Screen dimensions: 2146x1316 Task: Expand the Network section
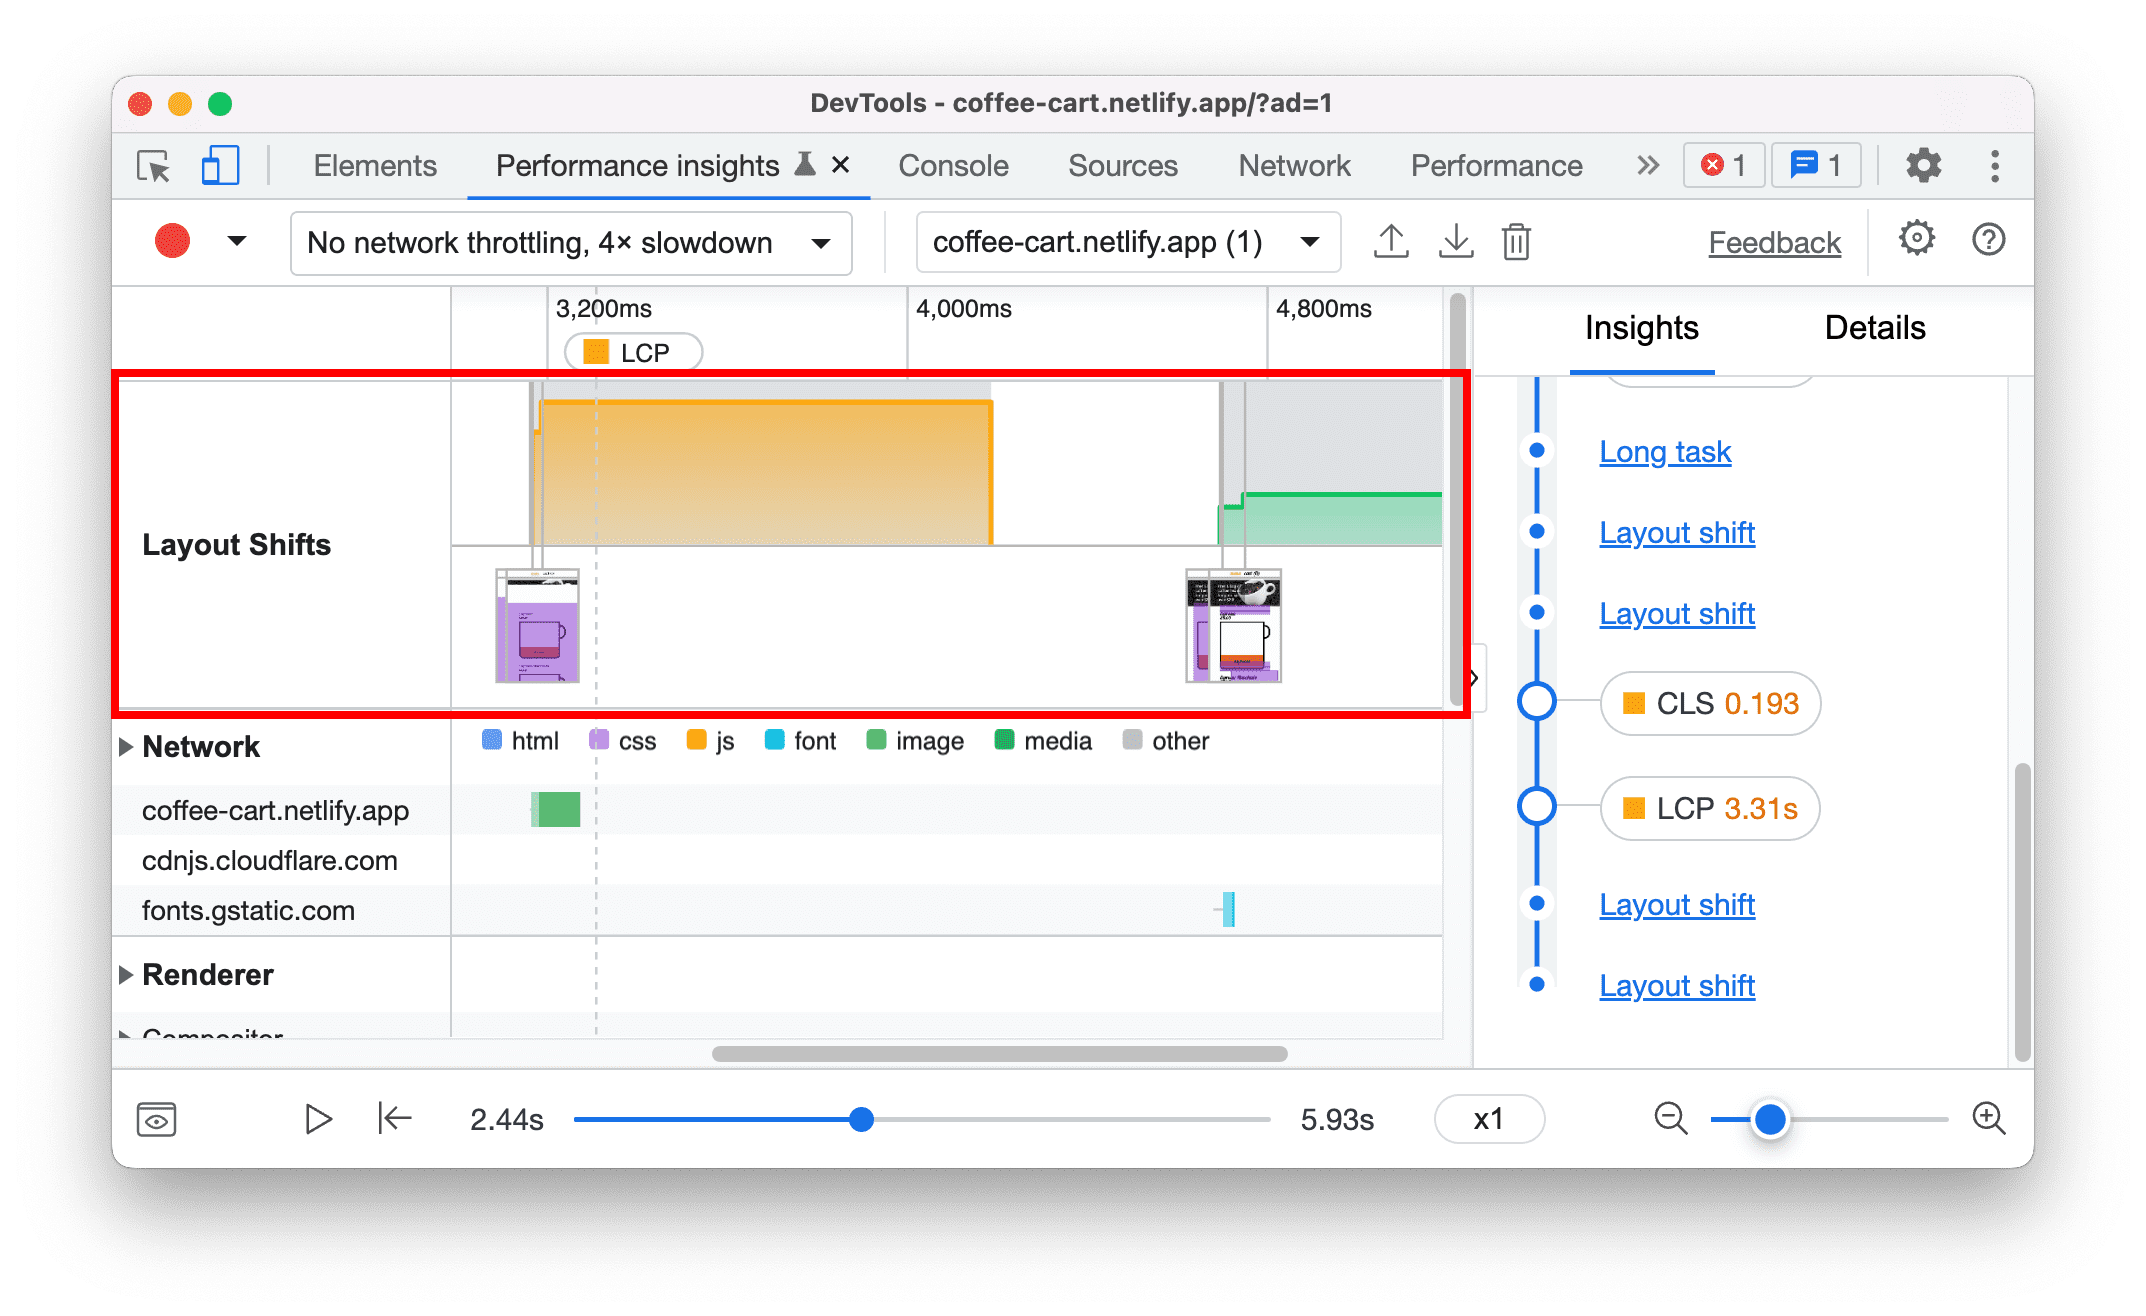pyautogui.click(x=127, y=743)
